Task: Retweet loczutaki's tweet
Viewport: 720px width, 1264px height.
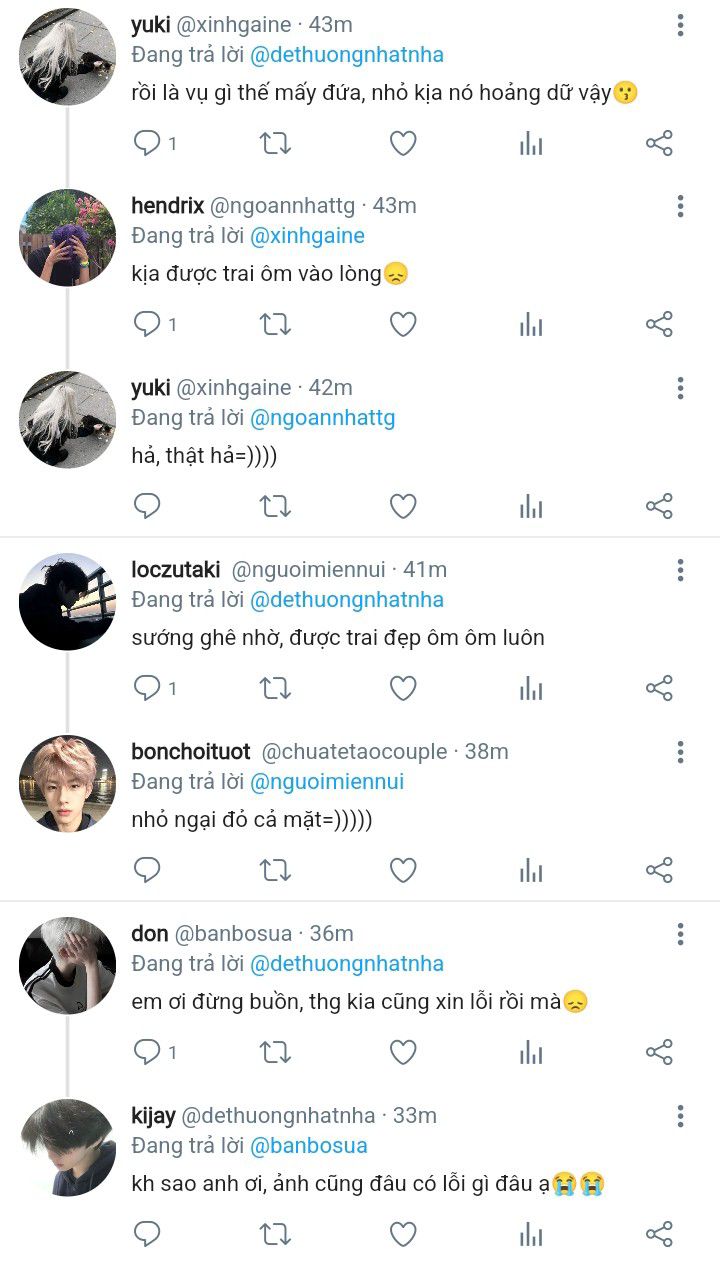Action: pos(275,689)
